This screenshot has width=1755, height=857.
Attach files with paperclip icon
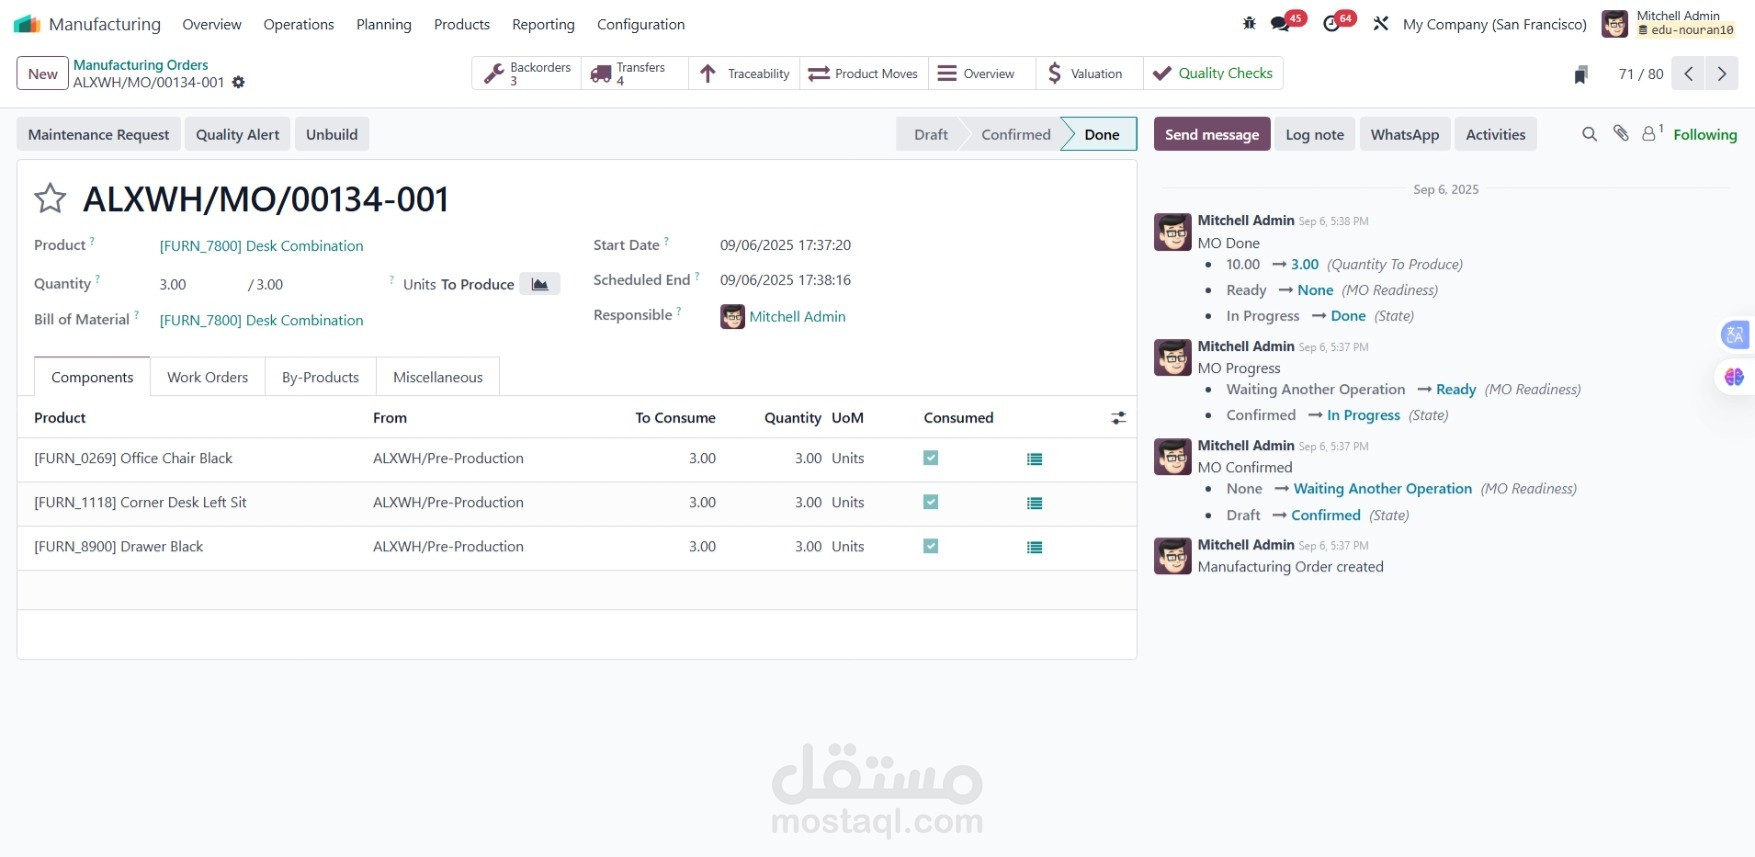tap(1621, 134)
